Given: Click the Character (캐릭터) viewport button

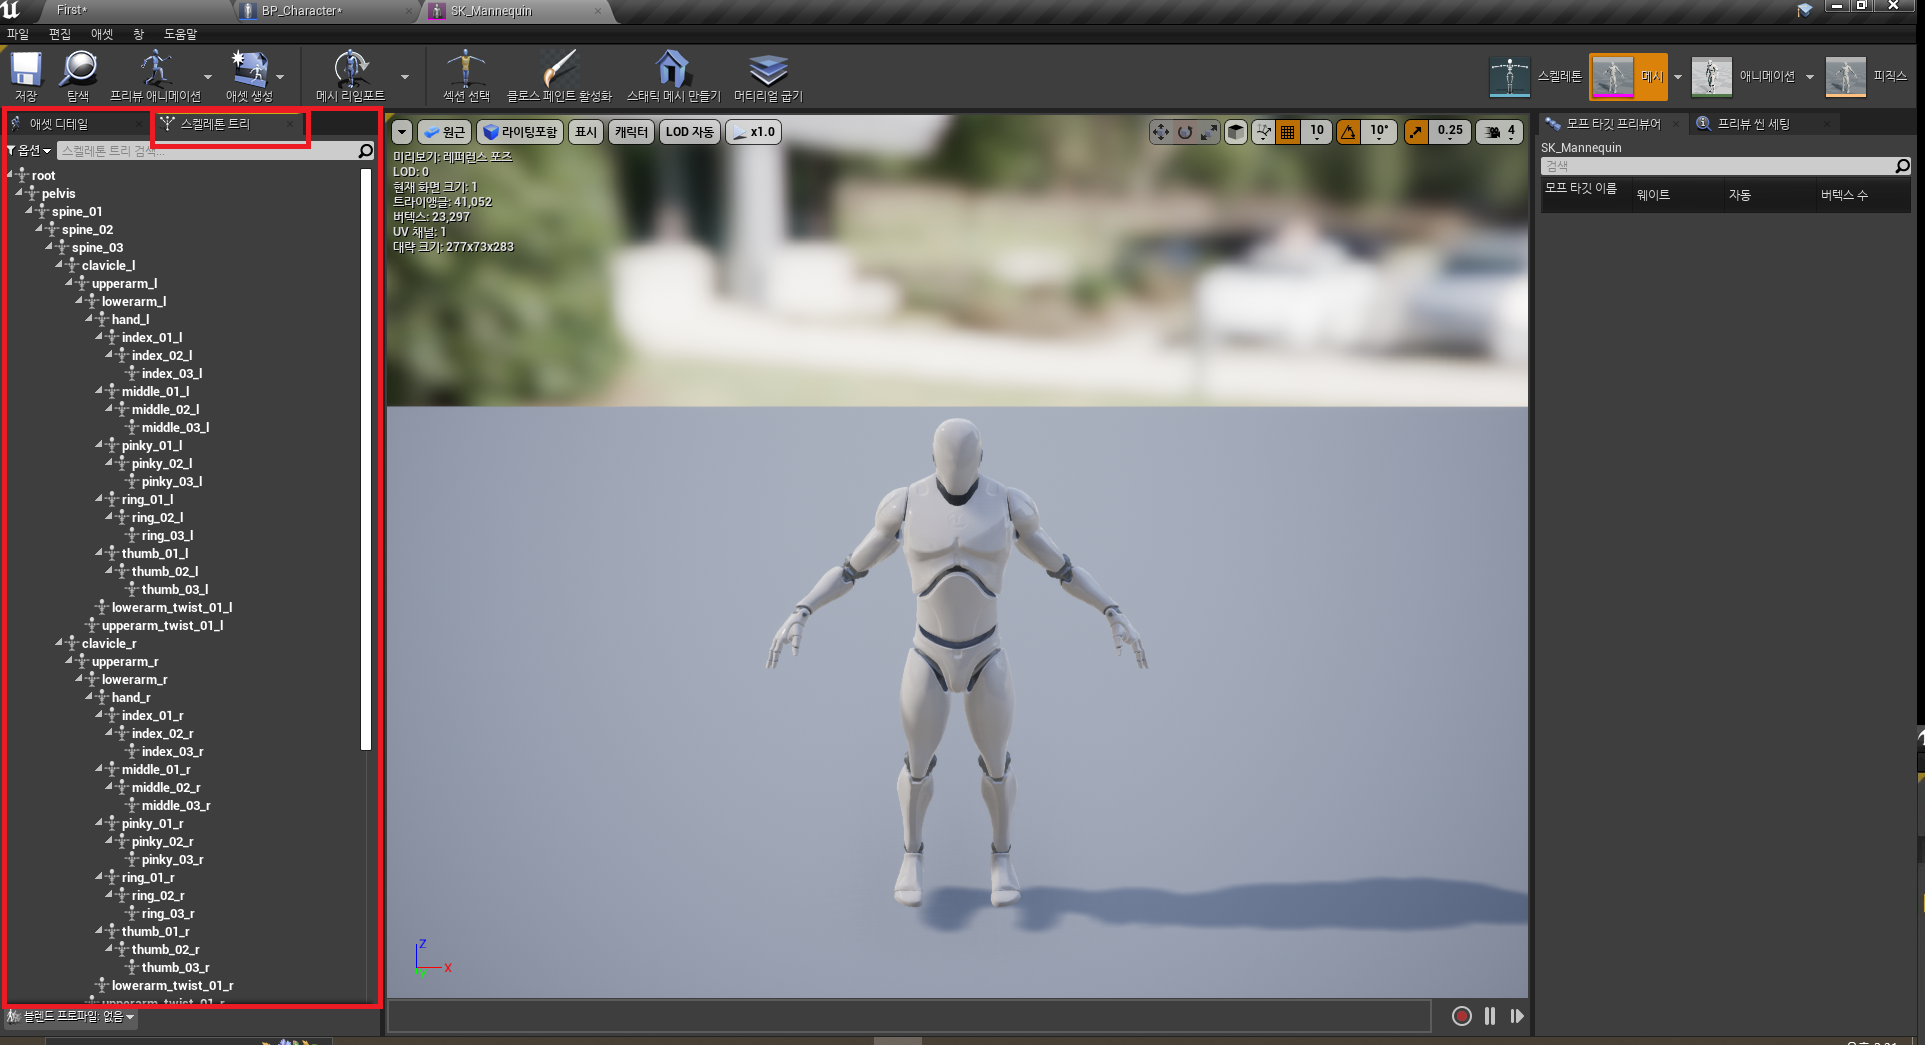Looking at the screenshot, I should [x=631, y=132].
